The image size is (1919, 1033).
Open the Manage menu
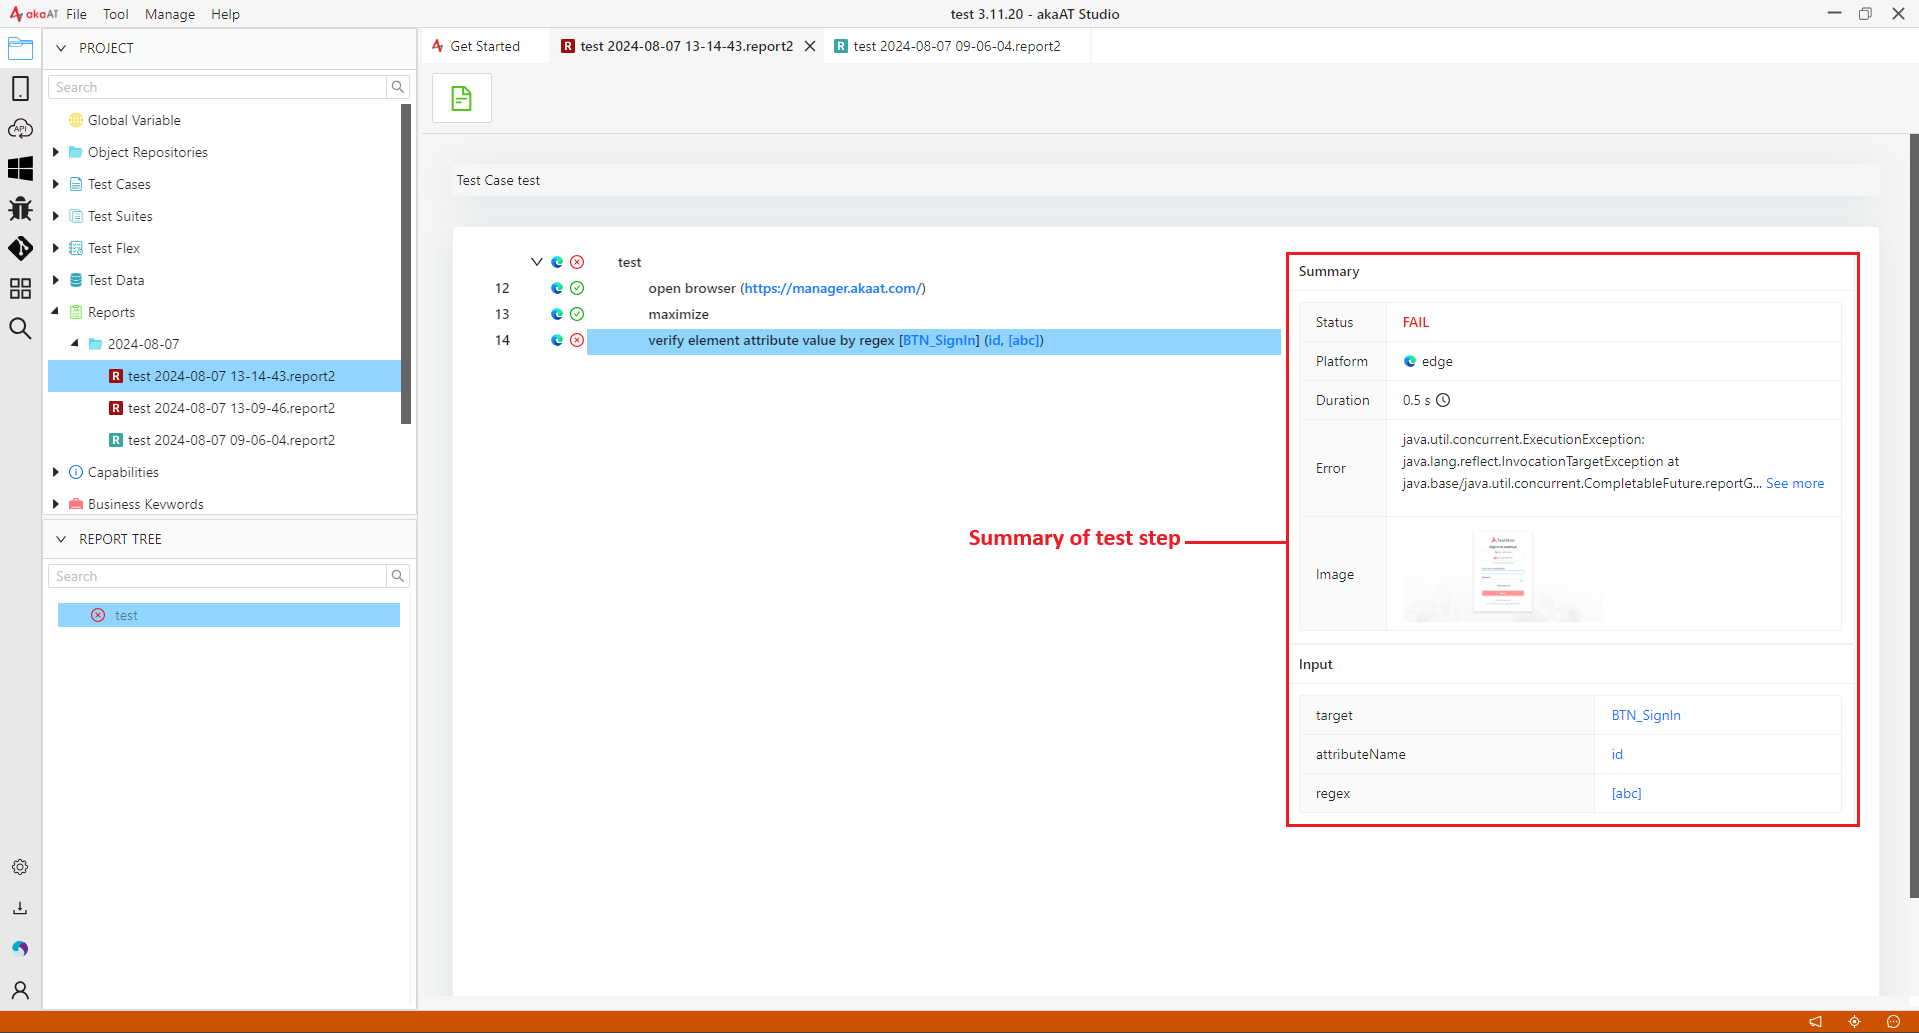tap(170, 14)
